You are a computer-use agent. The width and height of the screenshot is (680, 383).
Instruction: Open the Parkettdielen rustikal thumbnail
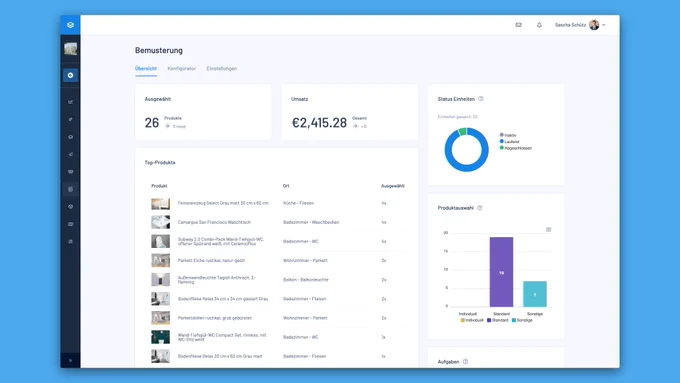click(x=160, y=318)
